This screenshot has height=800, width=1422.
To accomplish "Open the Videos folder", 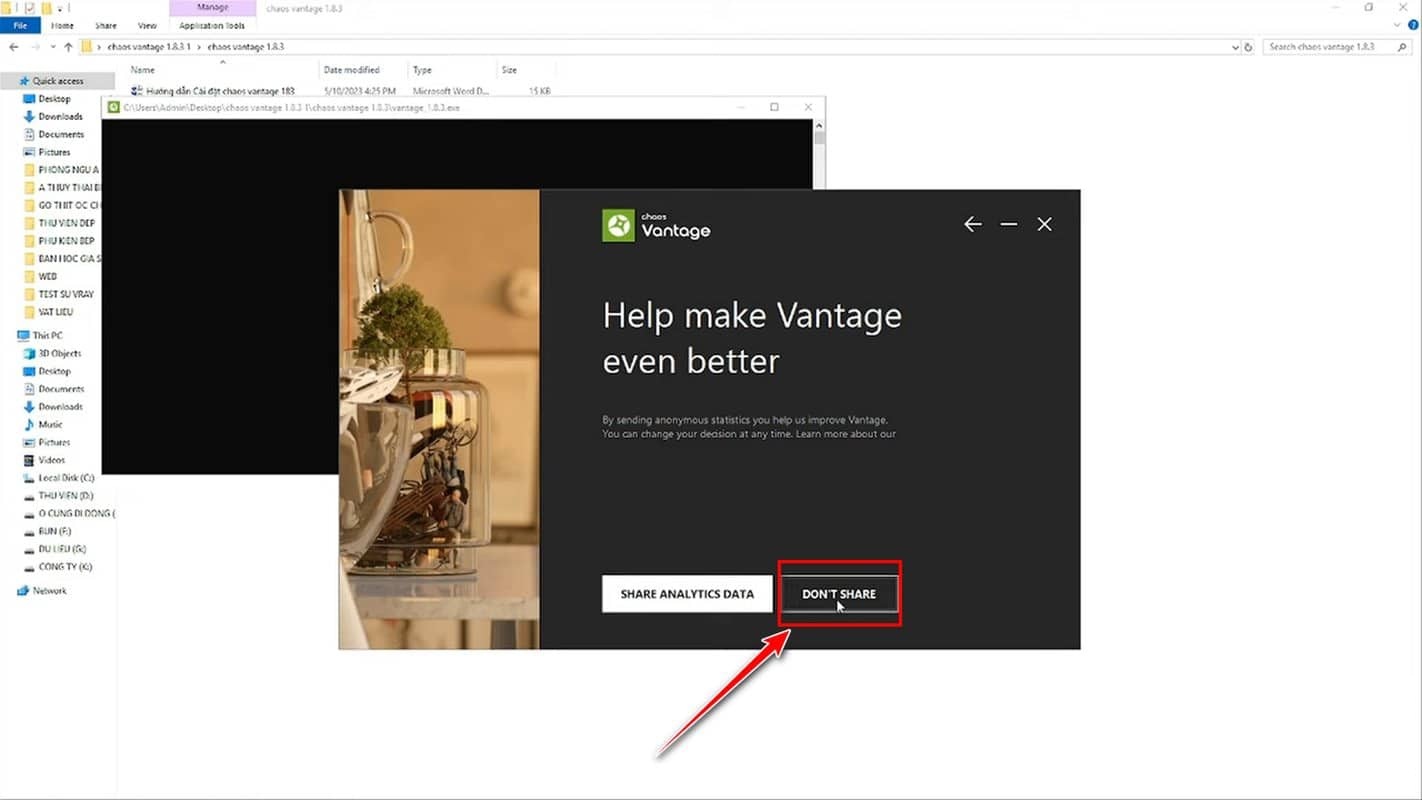I will point(51,460).
